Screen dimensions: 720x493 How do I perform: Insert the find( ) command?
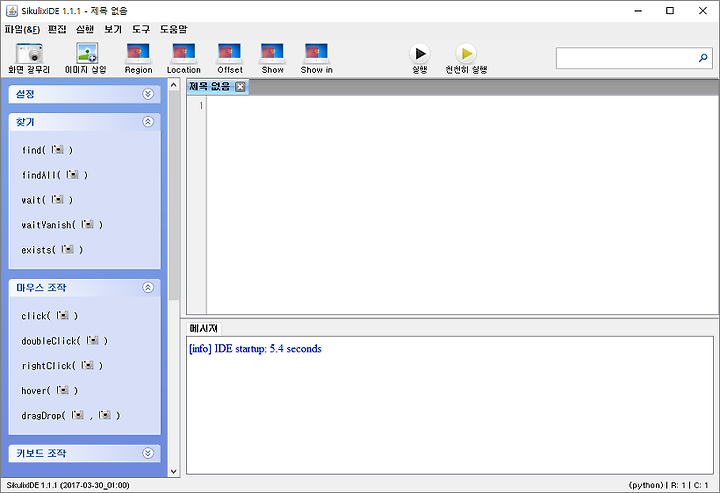pos(47,150)
